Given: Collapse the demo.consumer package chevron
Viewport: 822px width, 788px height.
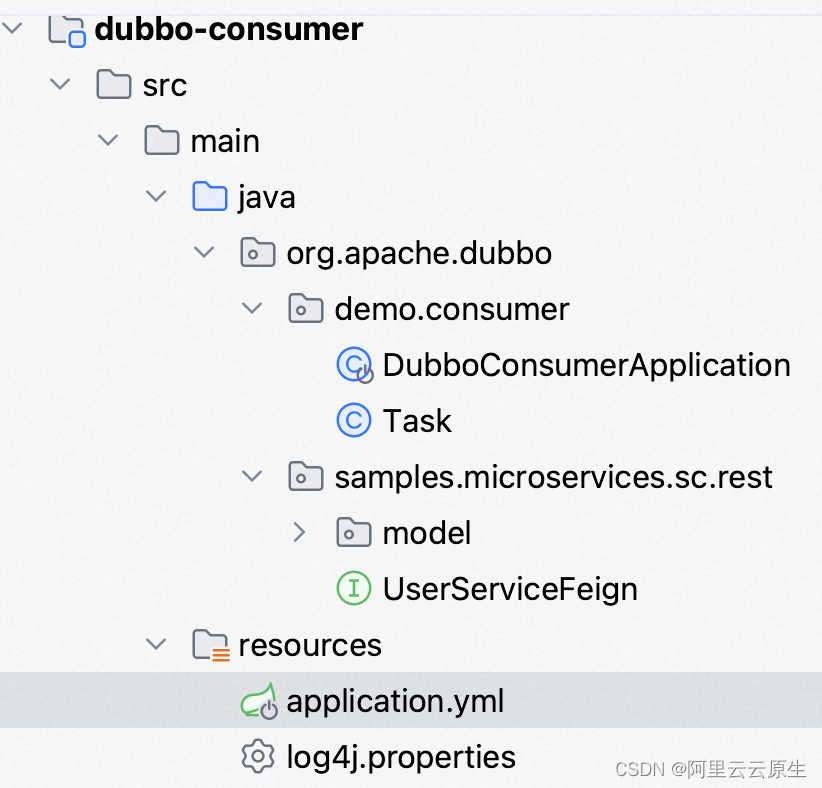Looking at the screenshot, I should tap(252, 308).
